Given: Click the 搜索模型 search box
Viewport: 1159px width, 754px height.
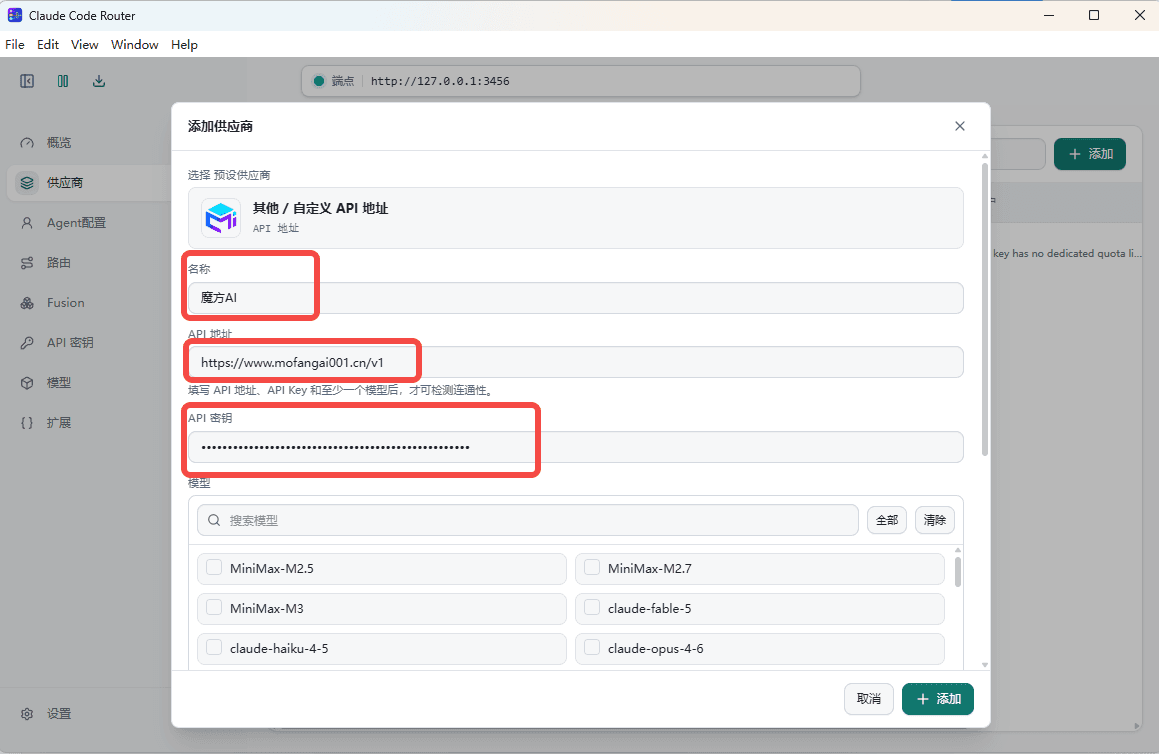Looking at the screenshot, I should tap(528, 520).
